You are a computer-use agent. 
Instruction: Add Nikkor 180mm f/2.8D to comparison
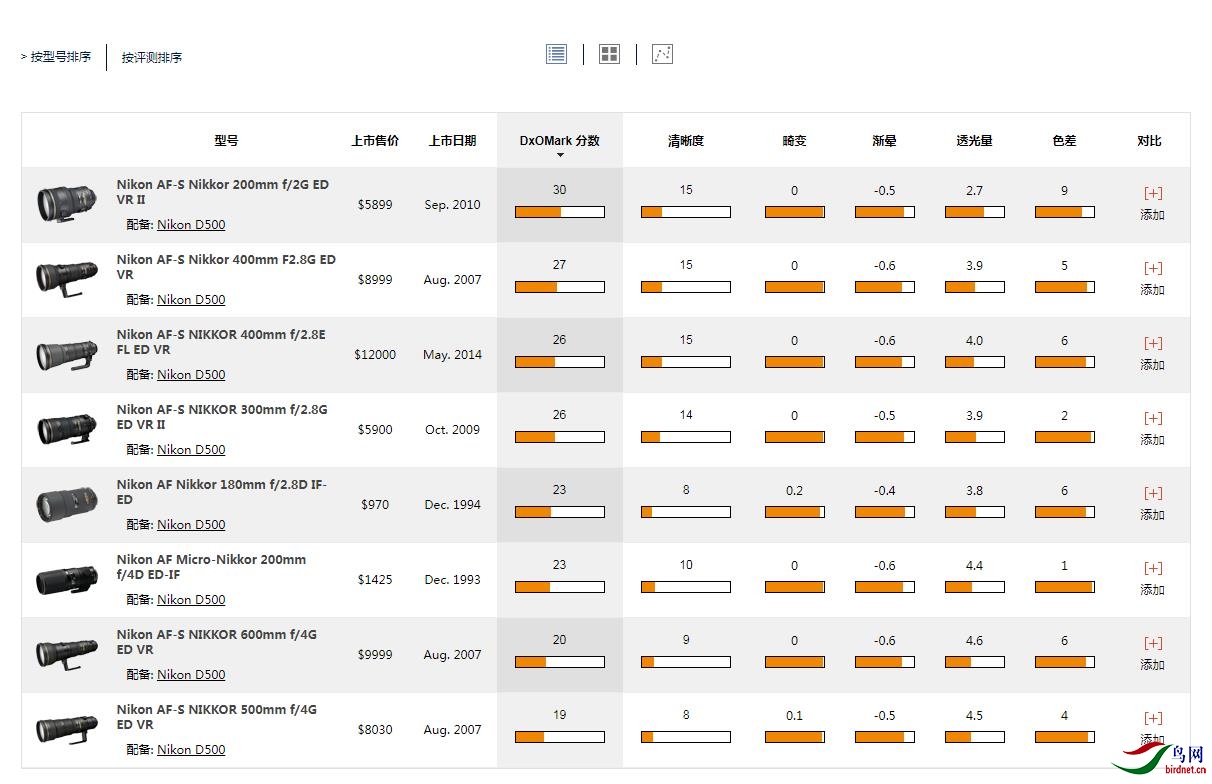pyautogui.click(x=1152, y=493)
